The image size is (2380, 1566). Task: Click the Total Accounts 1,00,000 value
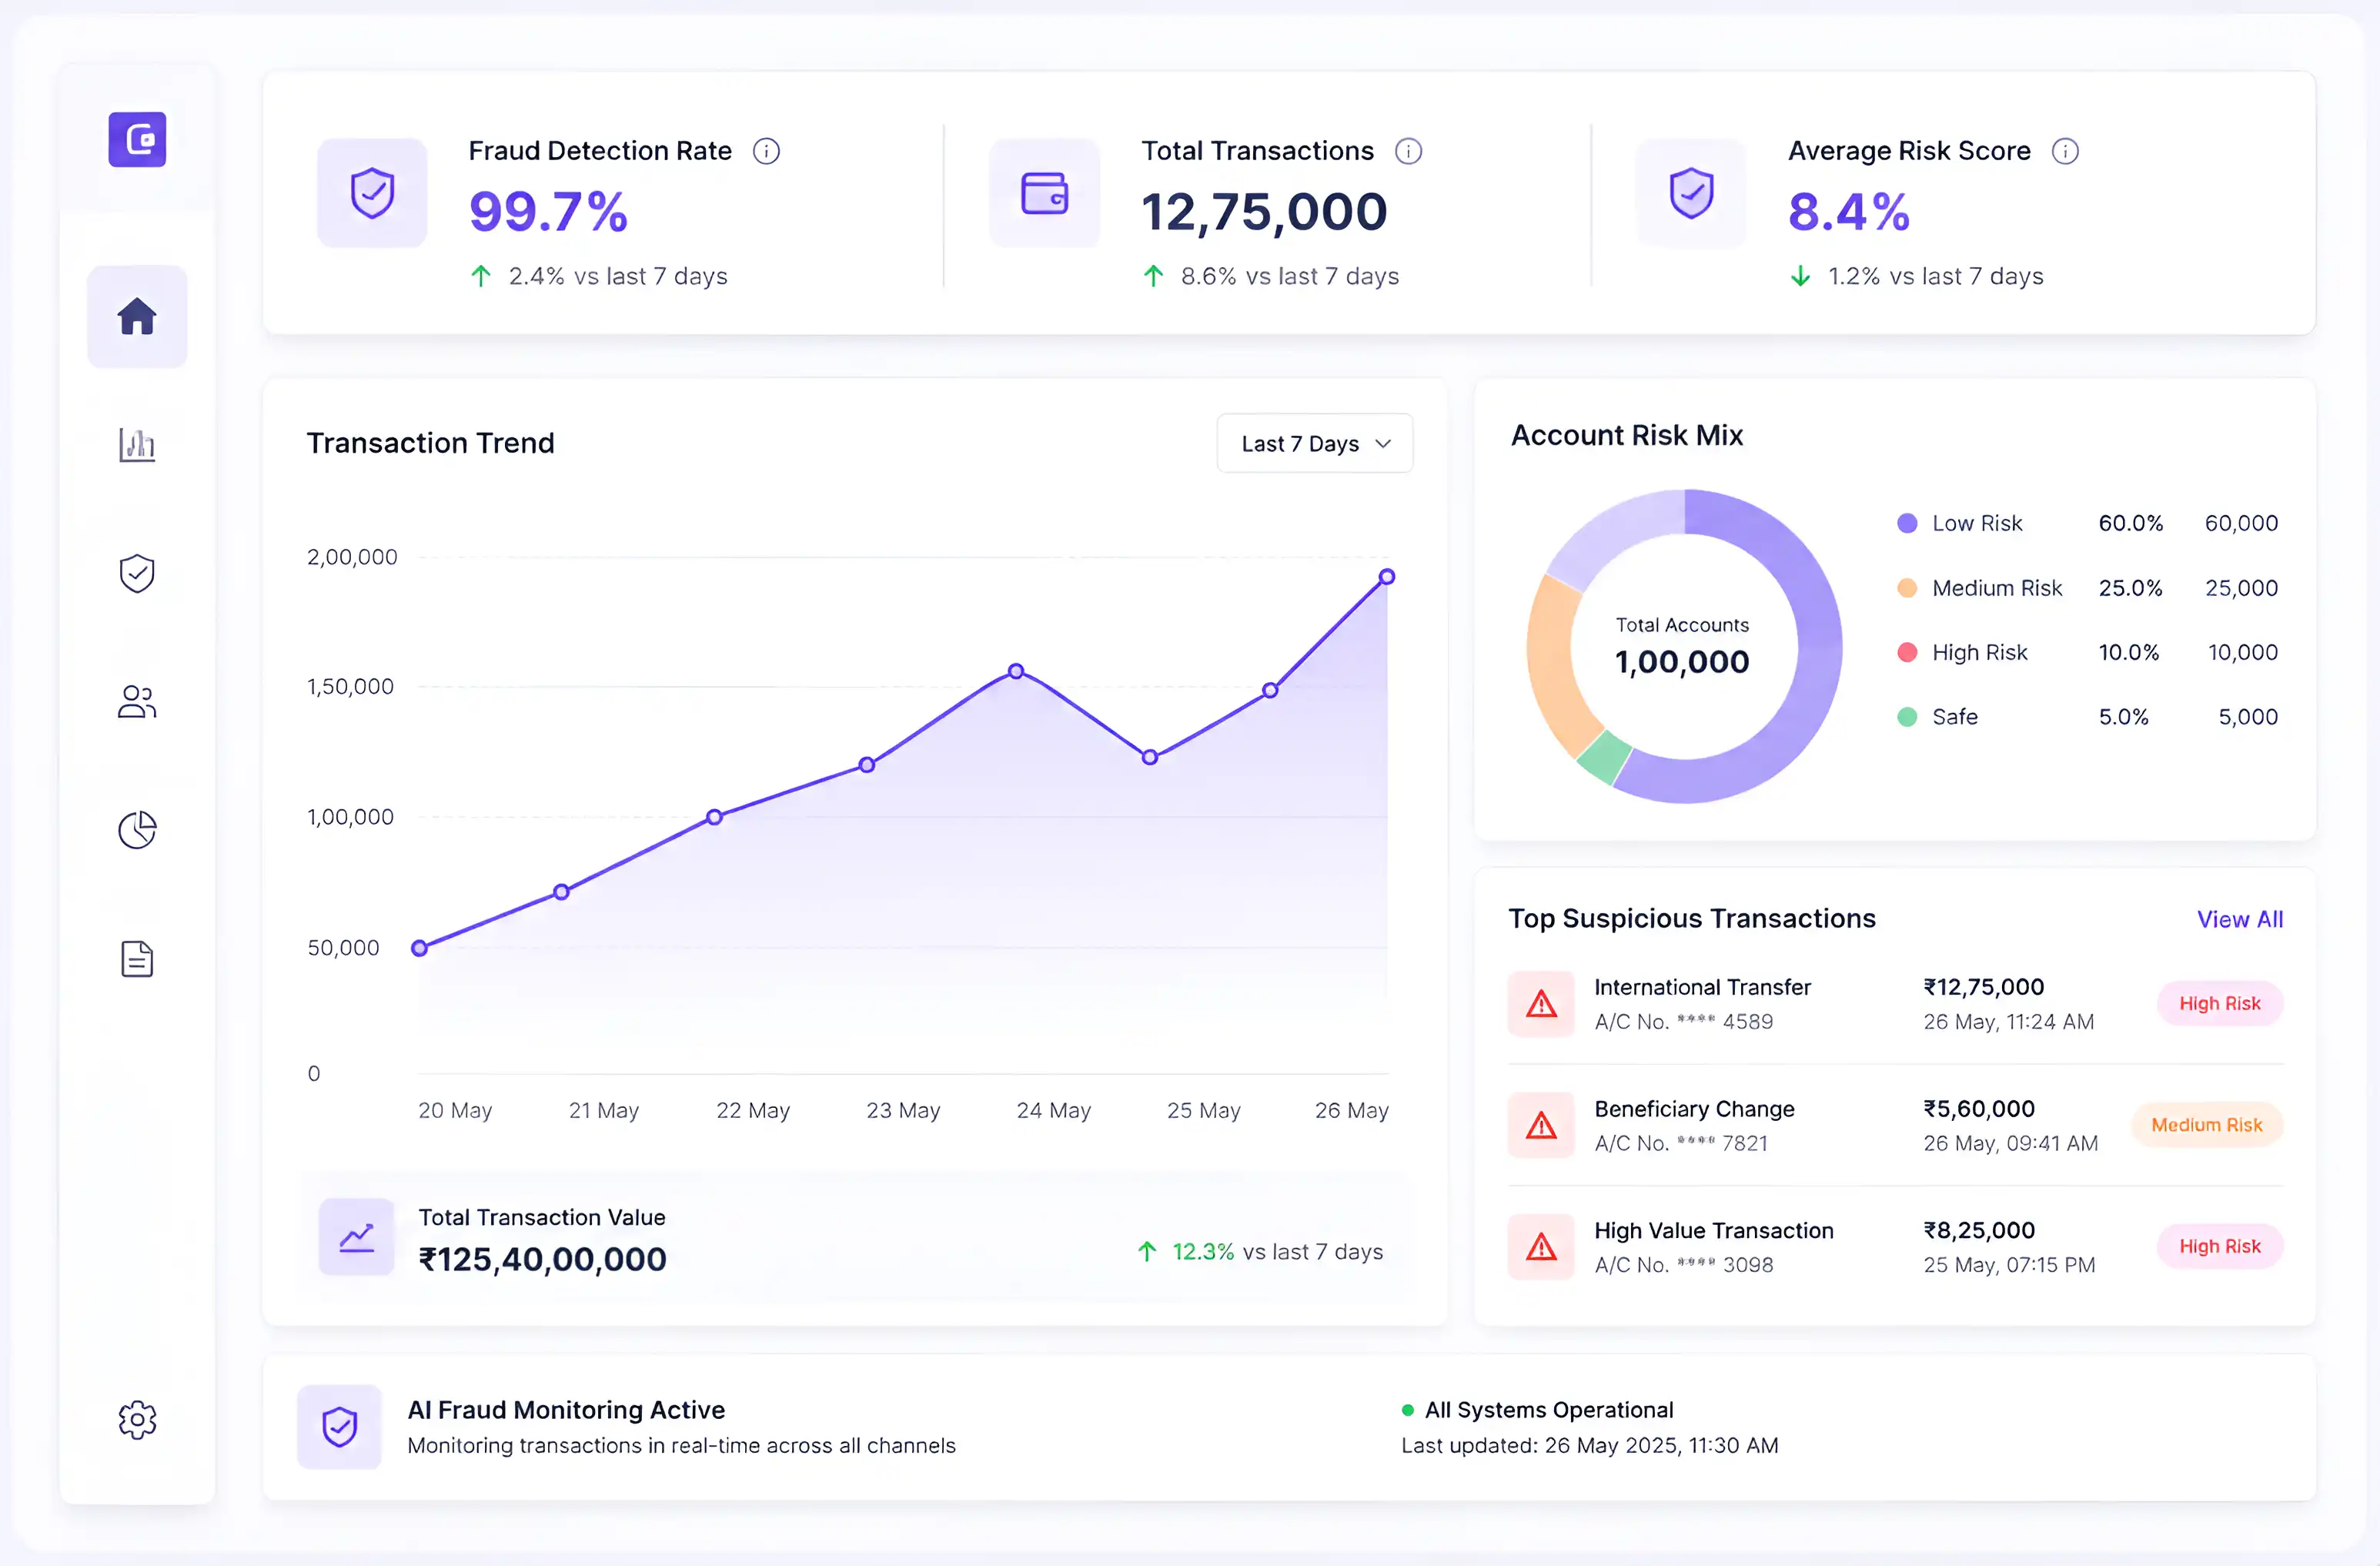click(x=1682, y=662)
